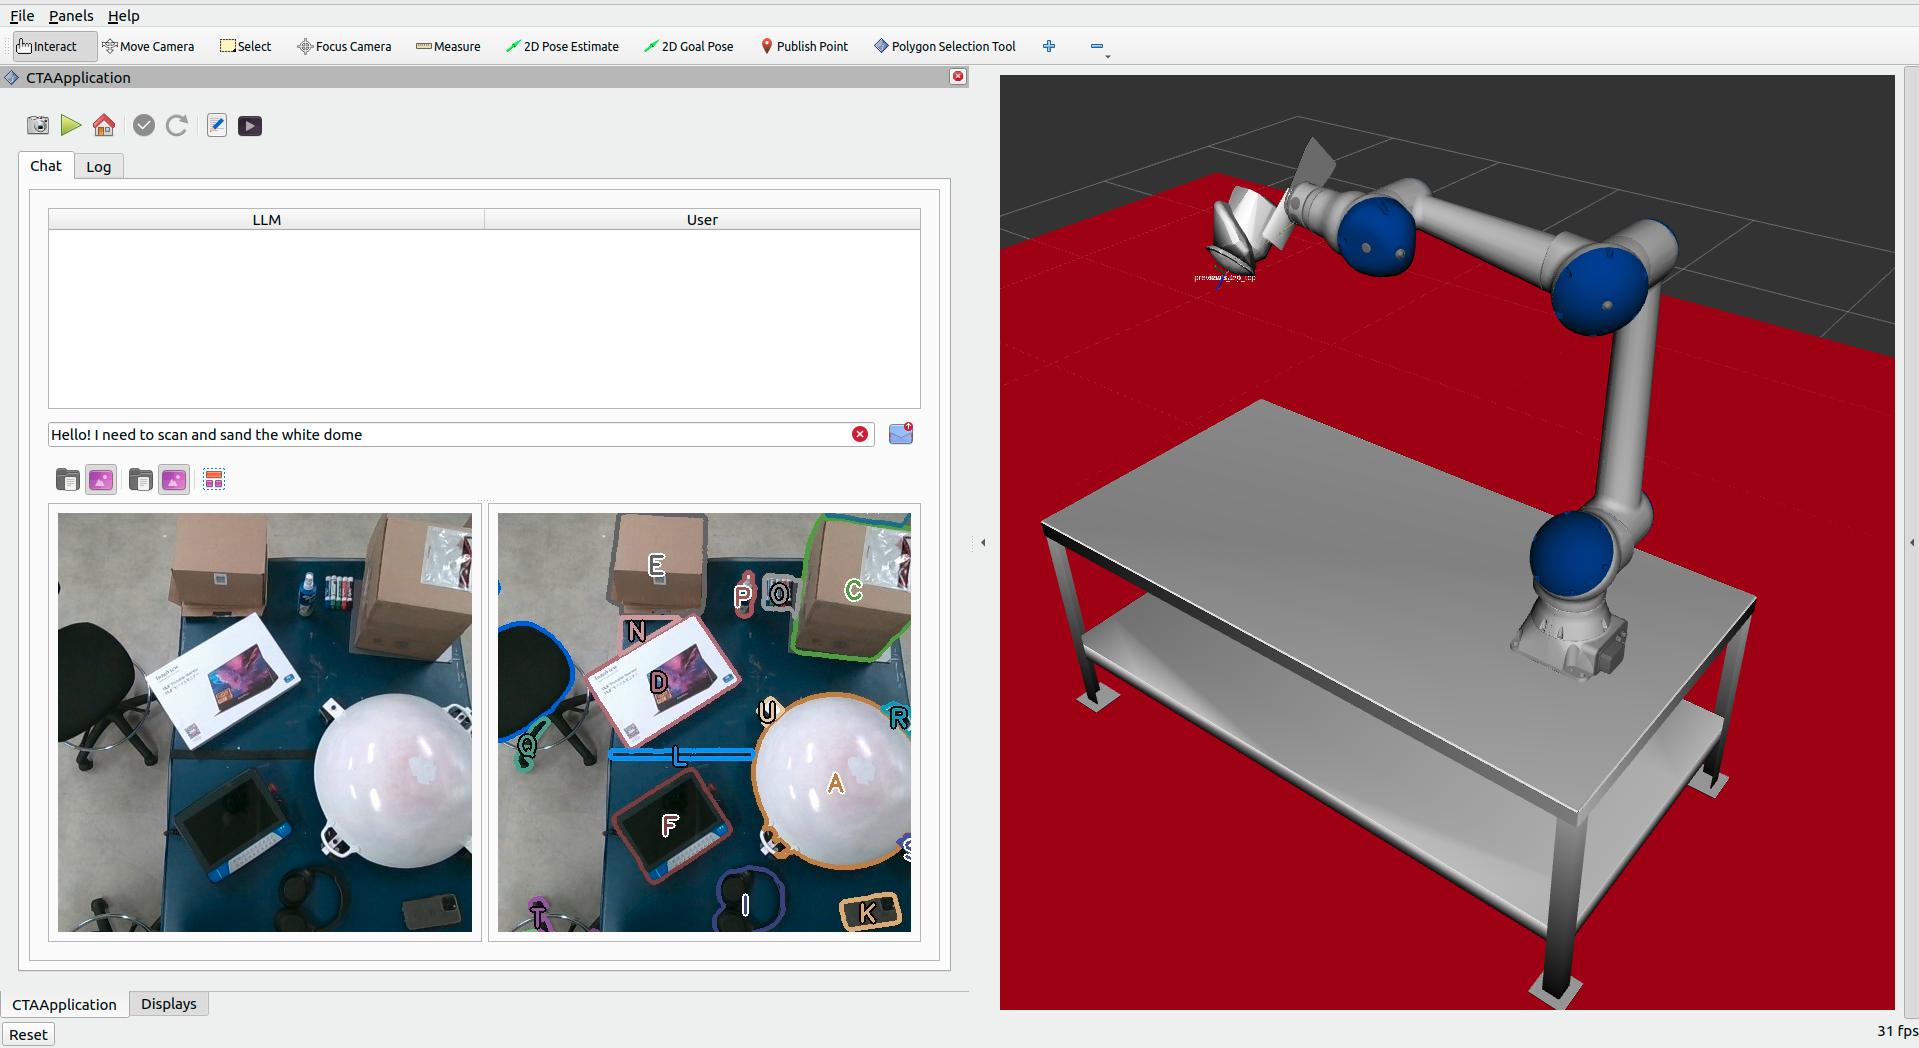Image resolution: width=1919 pixels, height=1048 pixels.
Task: Activate the Publish Point tool
Action: 804,46
